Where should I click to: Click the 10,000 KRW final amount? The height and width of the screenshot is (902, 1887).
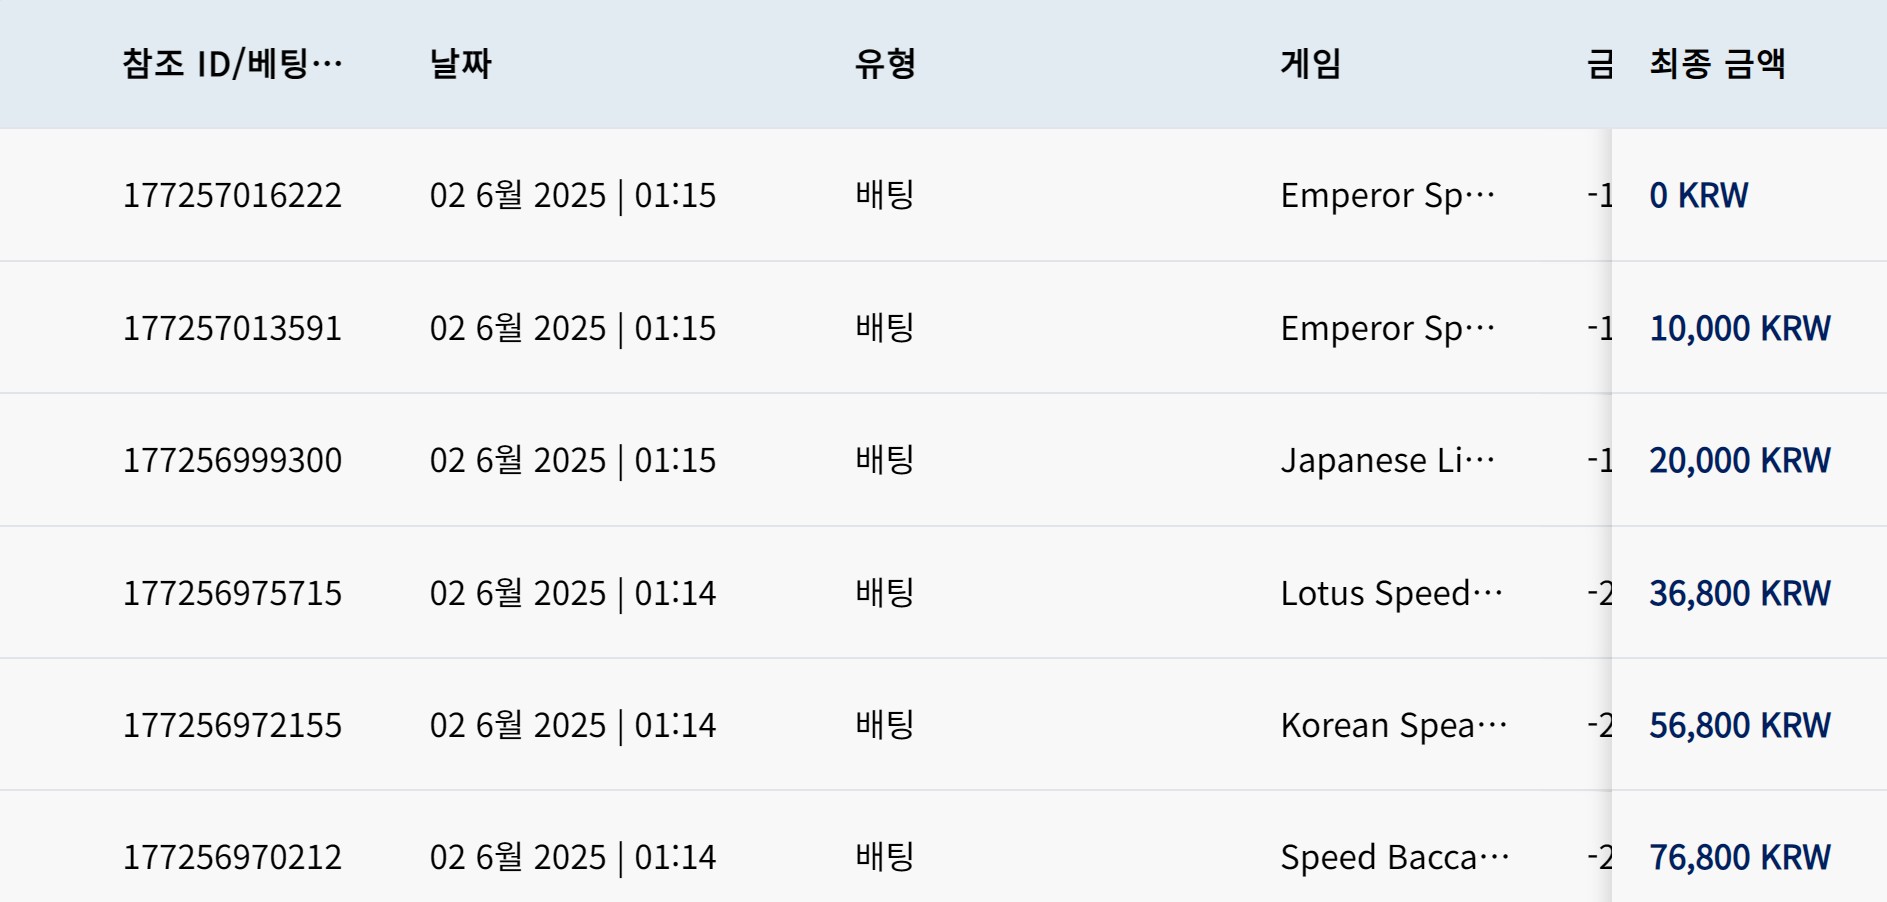coord(1740,328)
